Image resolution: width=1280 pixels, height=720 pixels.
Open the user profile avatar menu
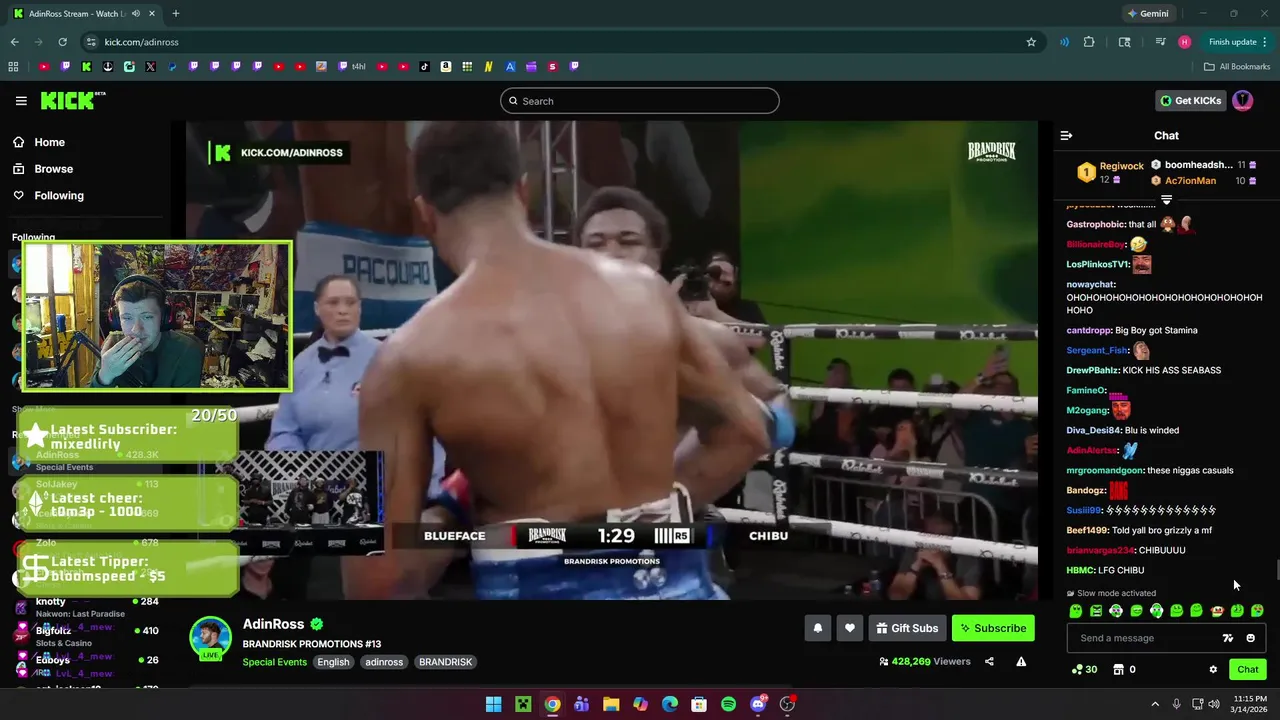(1242, 100)
